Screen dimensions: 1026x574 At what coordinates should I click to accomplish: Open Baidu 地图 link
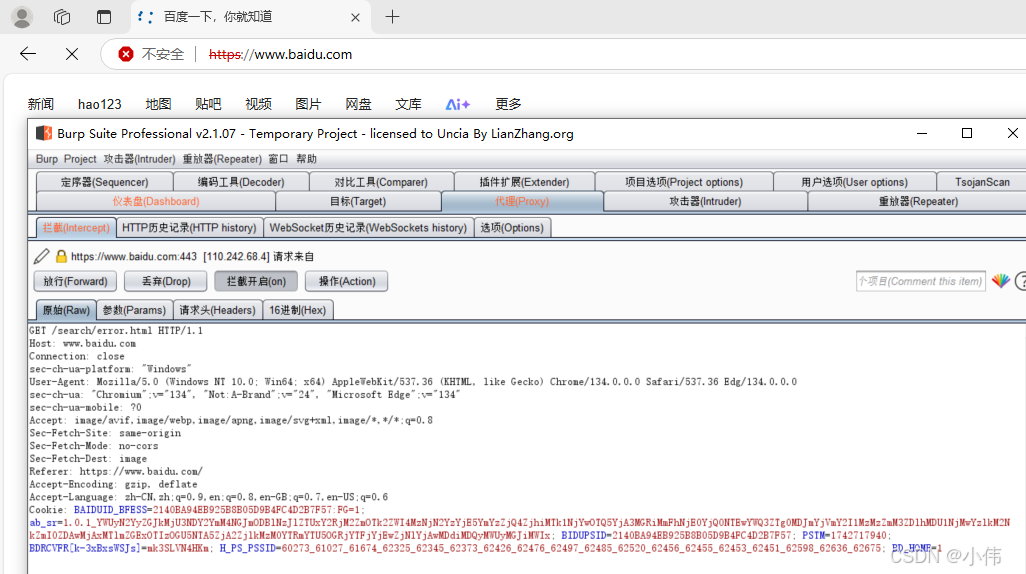tap(158, 104)
